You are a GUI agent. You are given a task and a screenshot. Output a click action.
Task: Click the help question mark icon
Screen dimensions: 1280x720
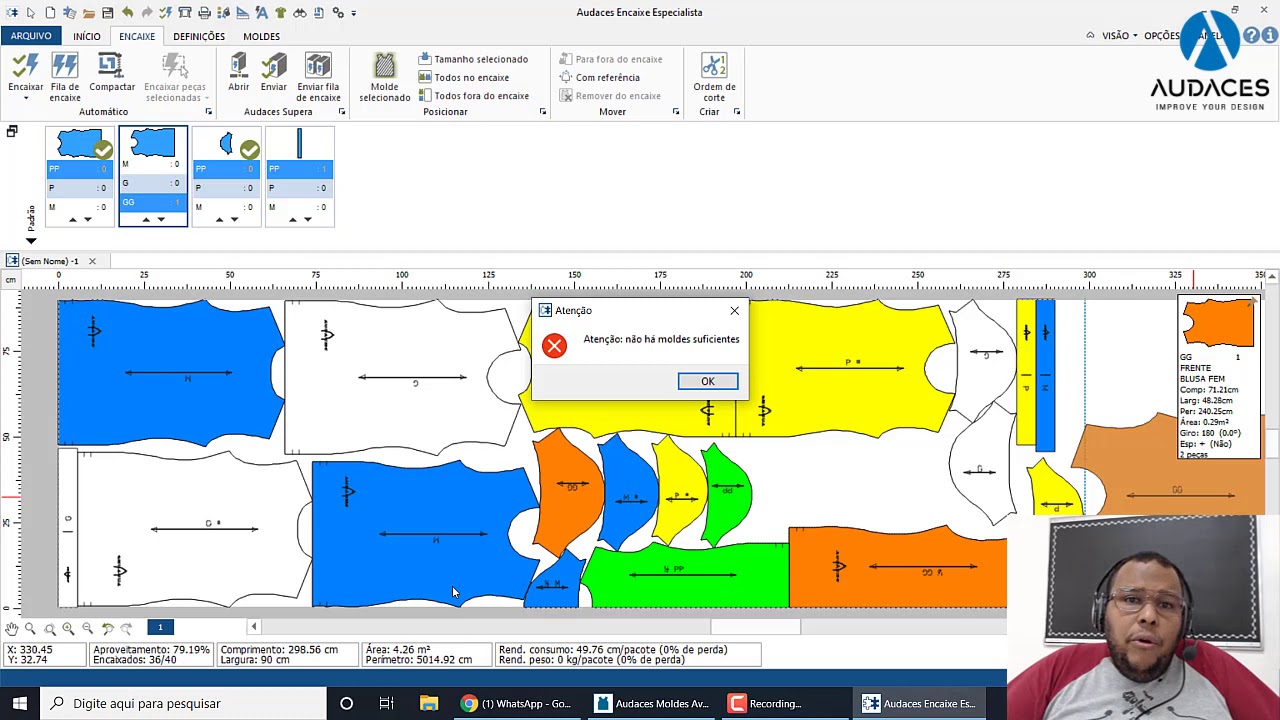pyautogui.click(x=1251, y=36)
